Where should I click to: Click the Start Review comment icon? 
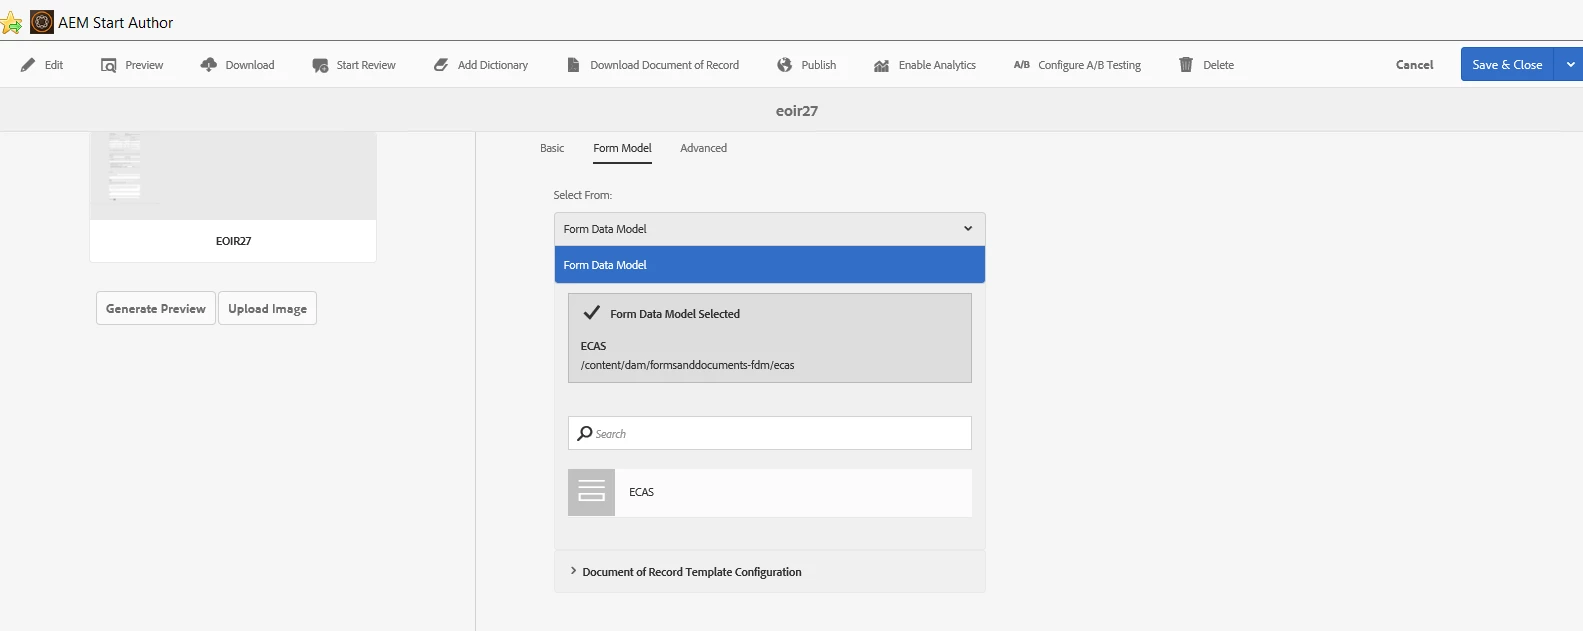click(320, 65)
